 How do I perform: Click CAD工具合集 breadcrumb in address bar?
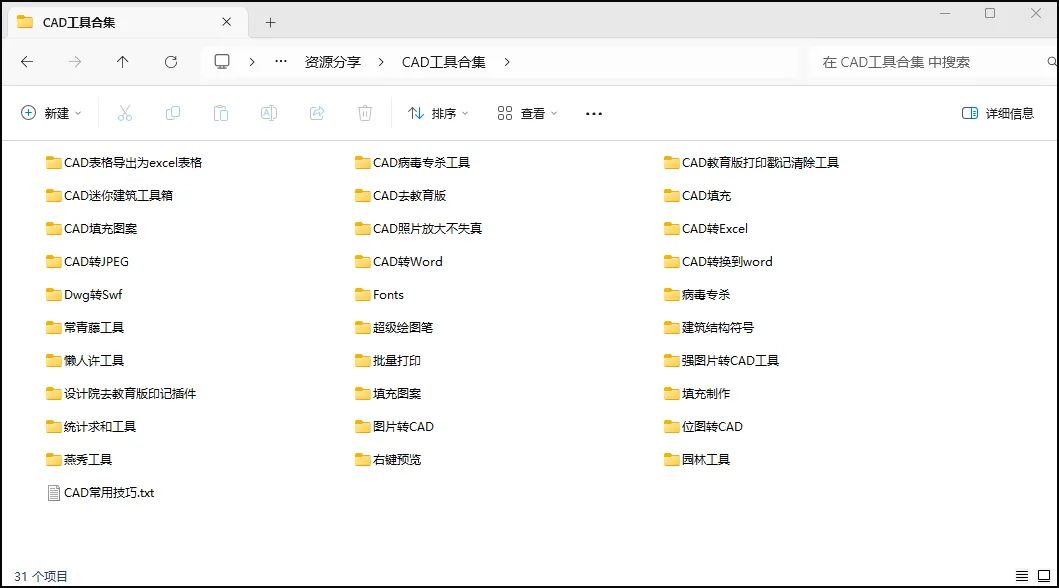444,62
